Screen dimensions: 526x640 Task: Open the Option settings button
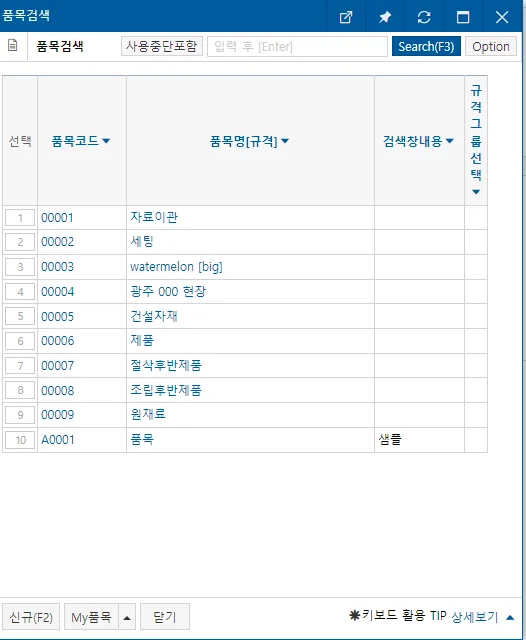tap(491, 46)
